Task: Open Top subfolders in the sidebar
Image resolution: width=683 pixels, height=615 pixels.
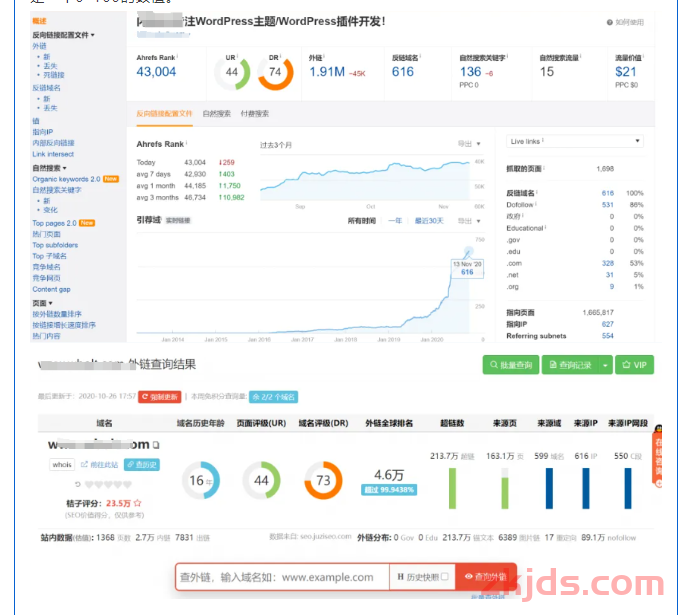Action: click(55, 245)
